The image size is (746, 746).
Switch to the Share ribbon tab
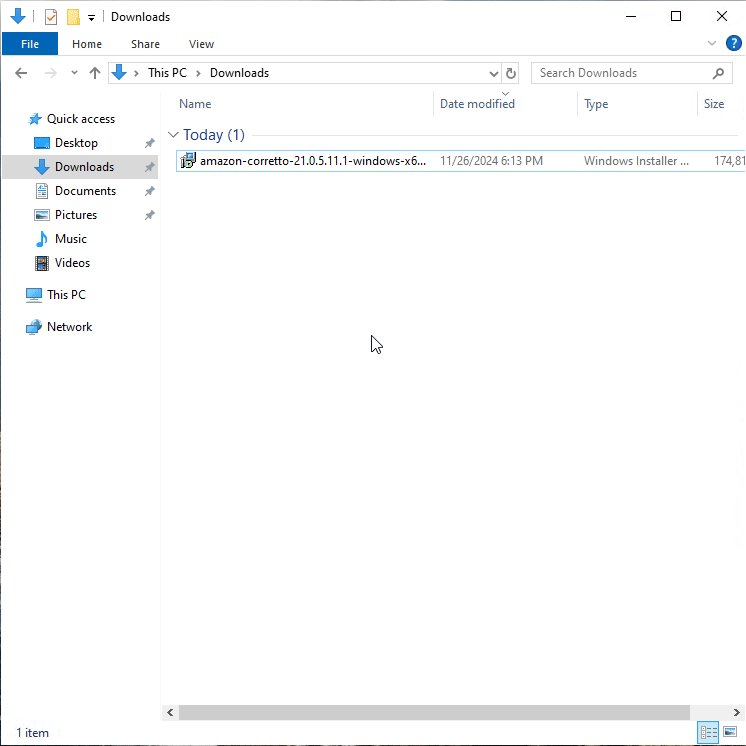click(145, 44)
